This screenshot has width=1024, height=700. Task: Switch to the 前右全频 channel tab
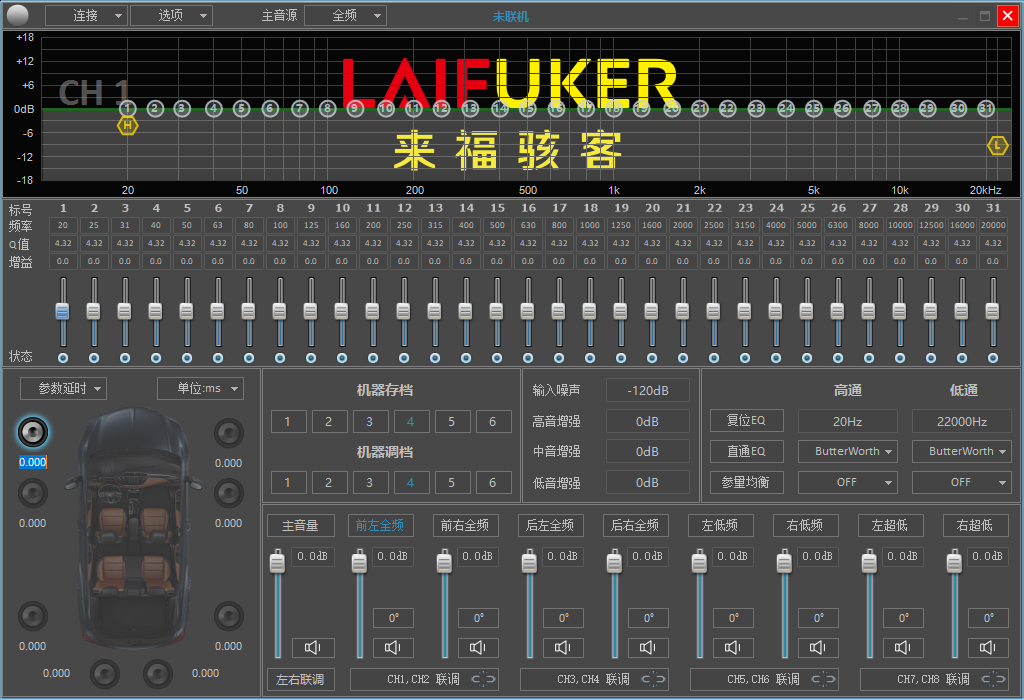pos(465,526)
